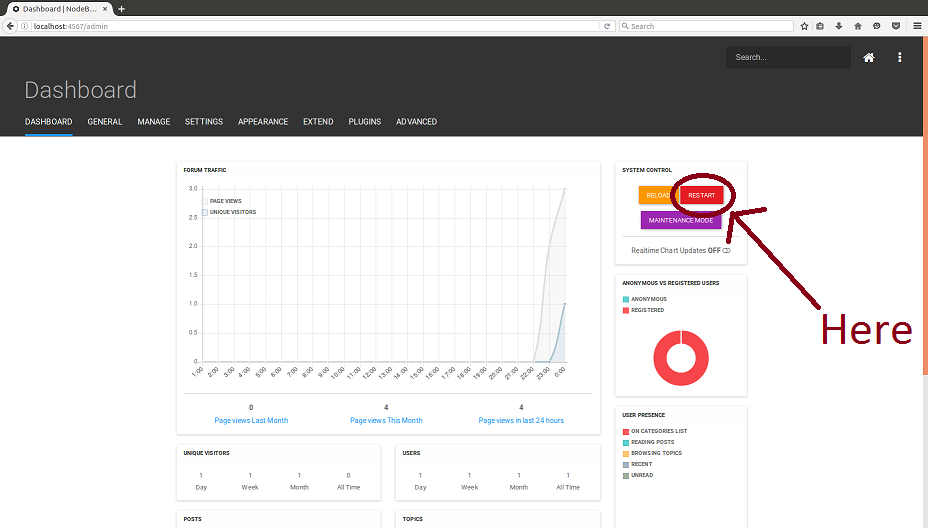Click the orange Reload button
The width and height of the screenshot is (928, 528).
pos(658,195)
